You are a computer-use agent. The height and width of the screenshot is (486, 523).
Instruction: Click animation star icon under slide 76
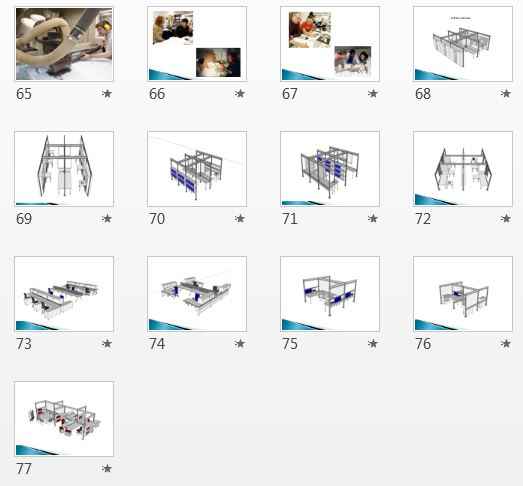click(x=505, y=344)
